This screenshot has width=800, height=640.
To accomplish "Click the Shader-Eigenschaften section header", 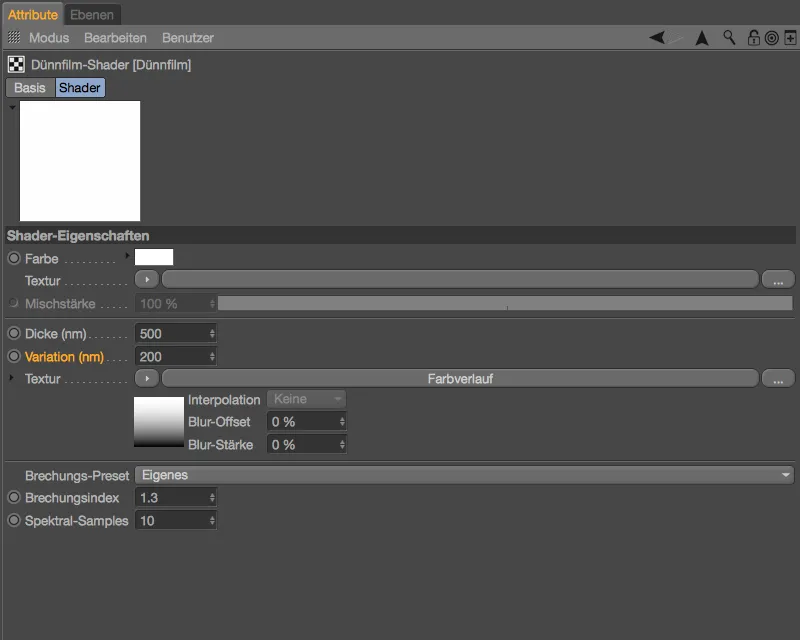I will (401, 235).
